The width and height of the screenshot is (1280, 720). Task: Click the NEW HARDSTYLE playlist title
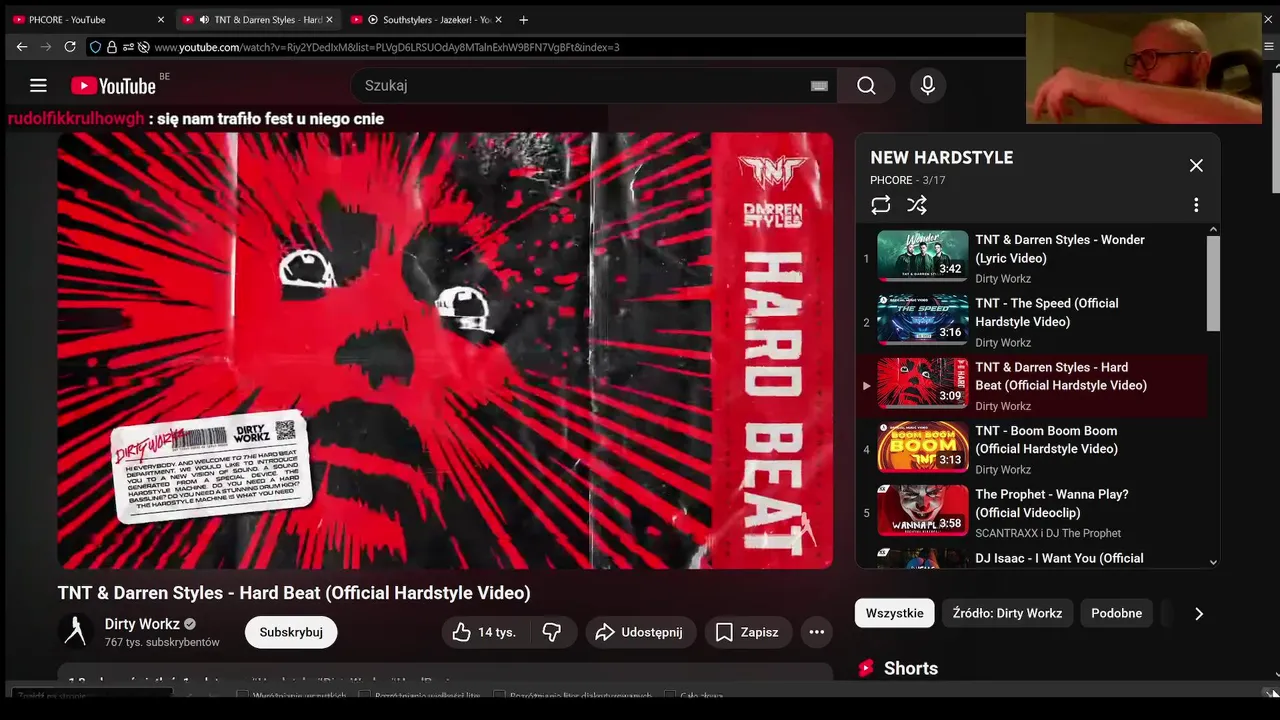click(x=941, y=157)
